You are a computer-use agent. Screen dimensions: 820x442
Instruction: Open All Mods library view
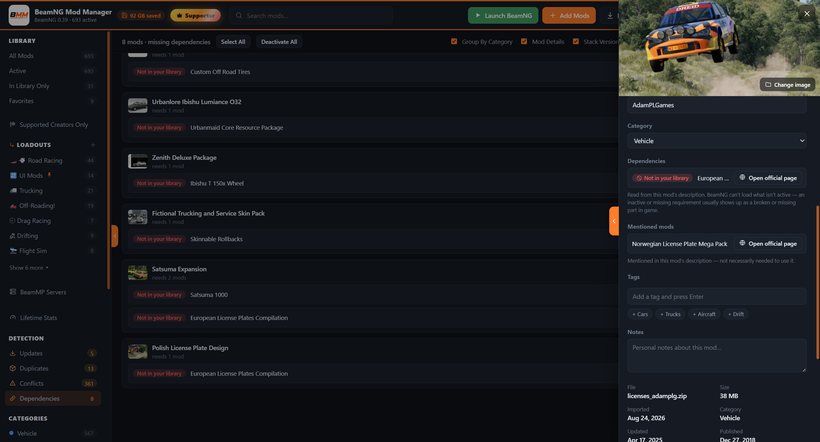pyautogui.click(x=52, y=56)
